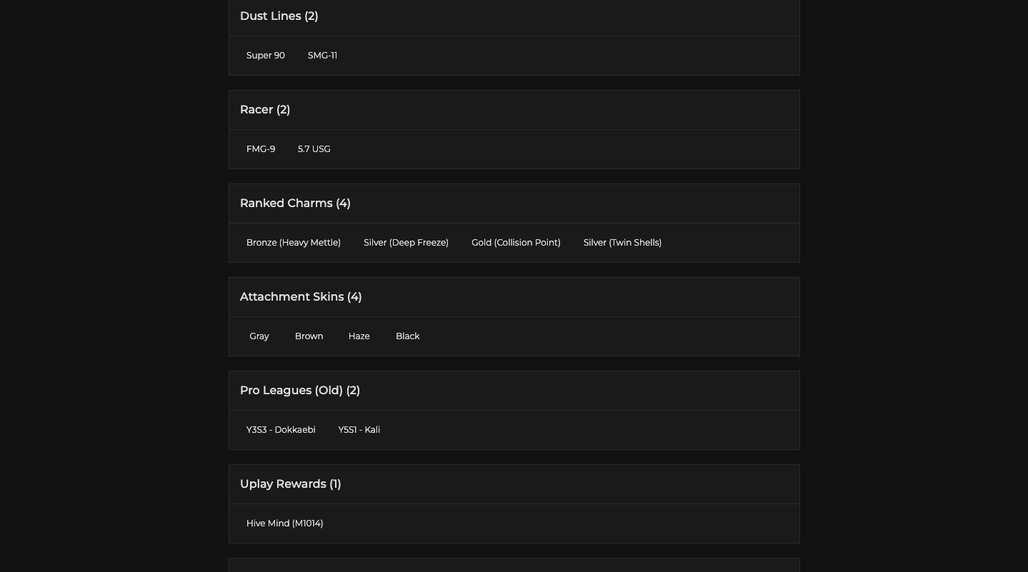
Task: Toggle the Attachment Skins (4) header
Action: 514,297
